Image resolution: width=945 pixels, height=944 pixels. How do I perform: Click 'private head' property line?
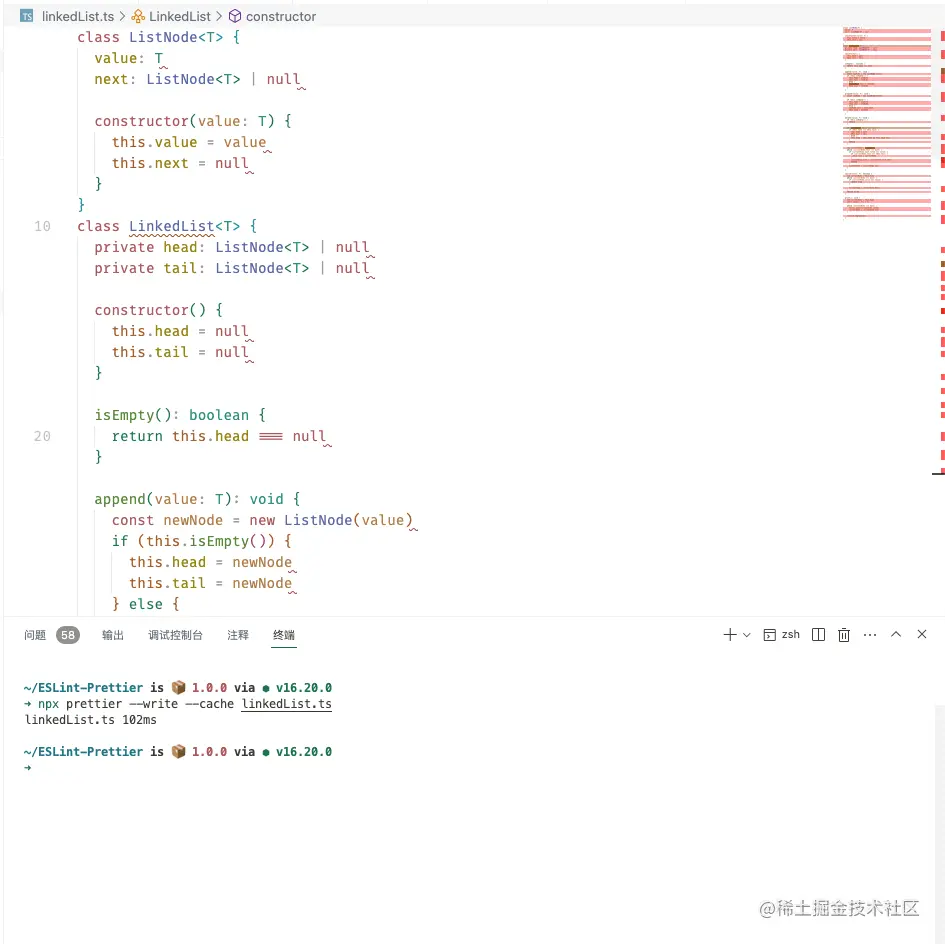pos(232,247)
